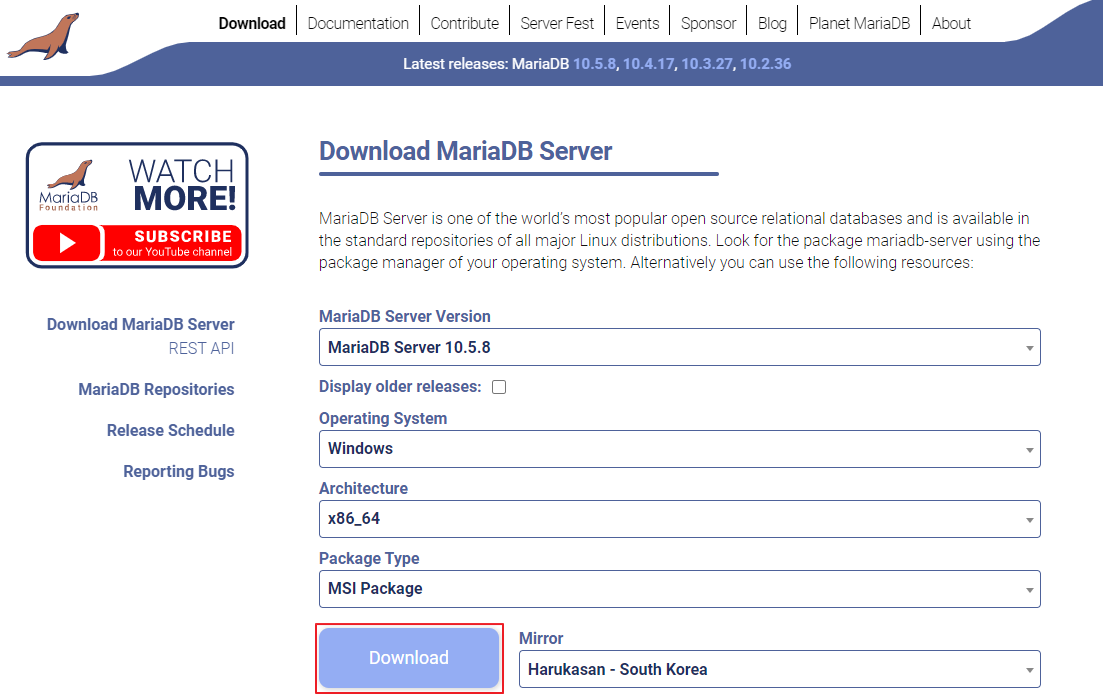Click the 10.3.27 latest release link
1103x698 pixels.
707,64
